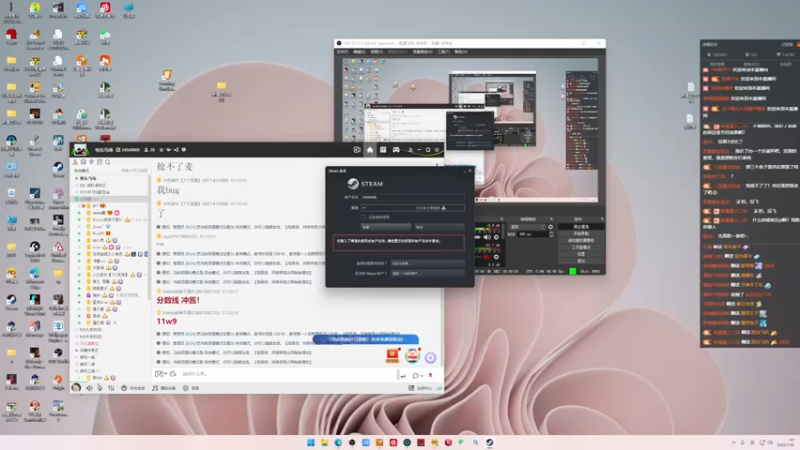This screenshot has width=800, height=450.
Task: Open the emoji picker dropdown in YY chat
Action: pos(161,374)
